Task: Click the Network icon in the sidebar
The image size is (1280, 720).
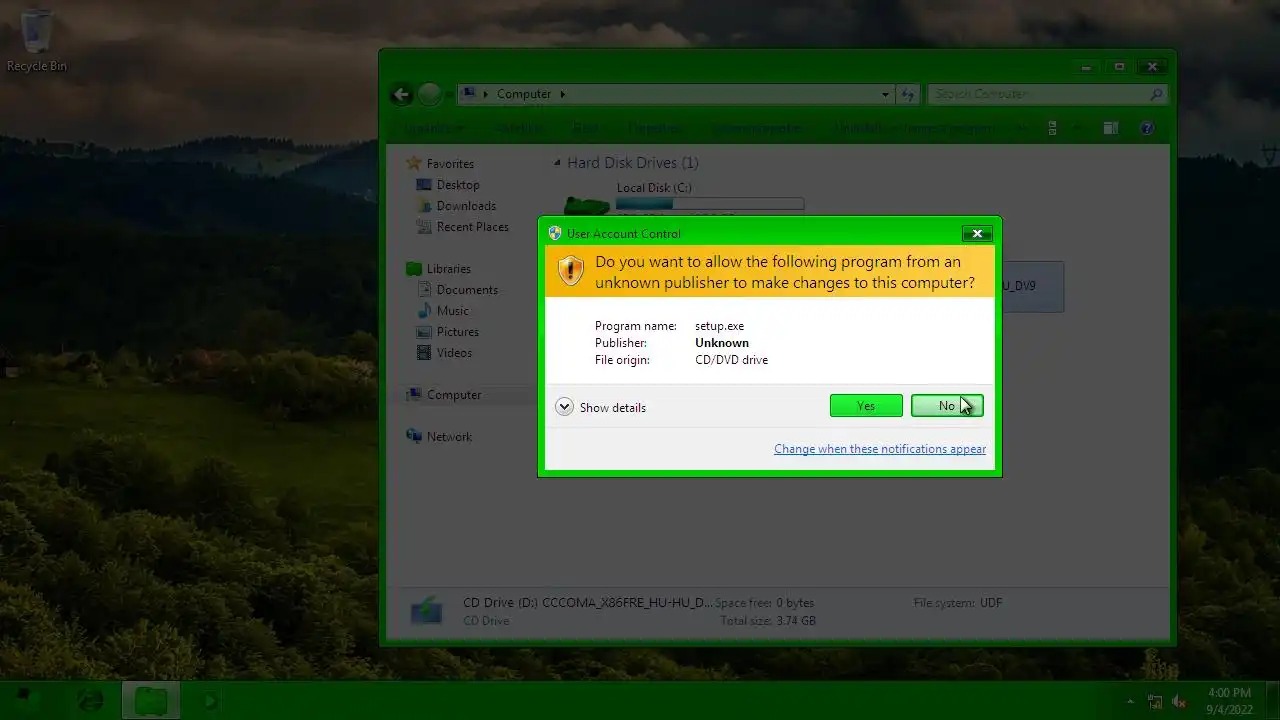Action: pyautogui.click(x=414, y=436)
